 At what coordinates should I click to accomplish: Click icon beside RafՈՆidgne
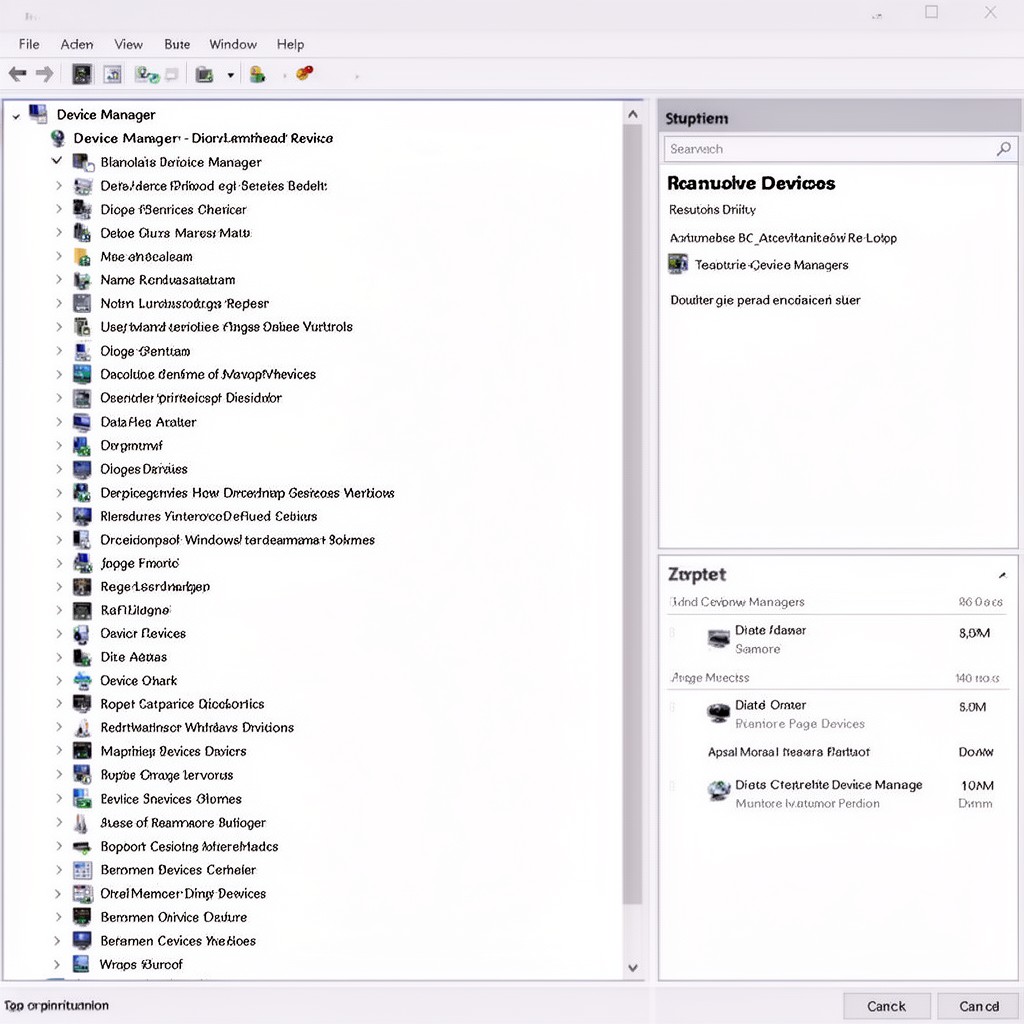(82, 610)
